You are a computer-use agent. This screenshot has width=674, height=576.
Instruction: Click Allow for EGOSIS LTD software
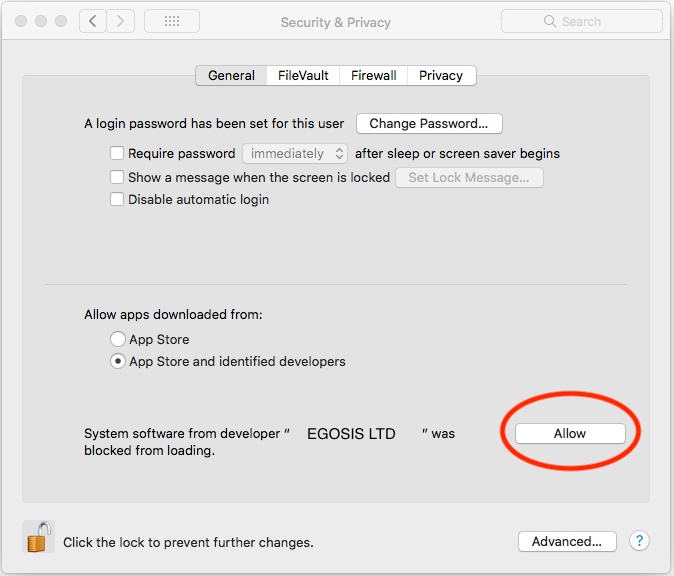click(570, 433)
